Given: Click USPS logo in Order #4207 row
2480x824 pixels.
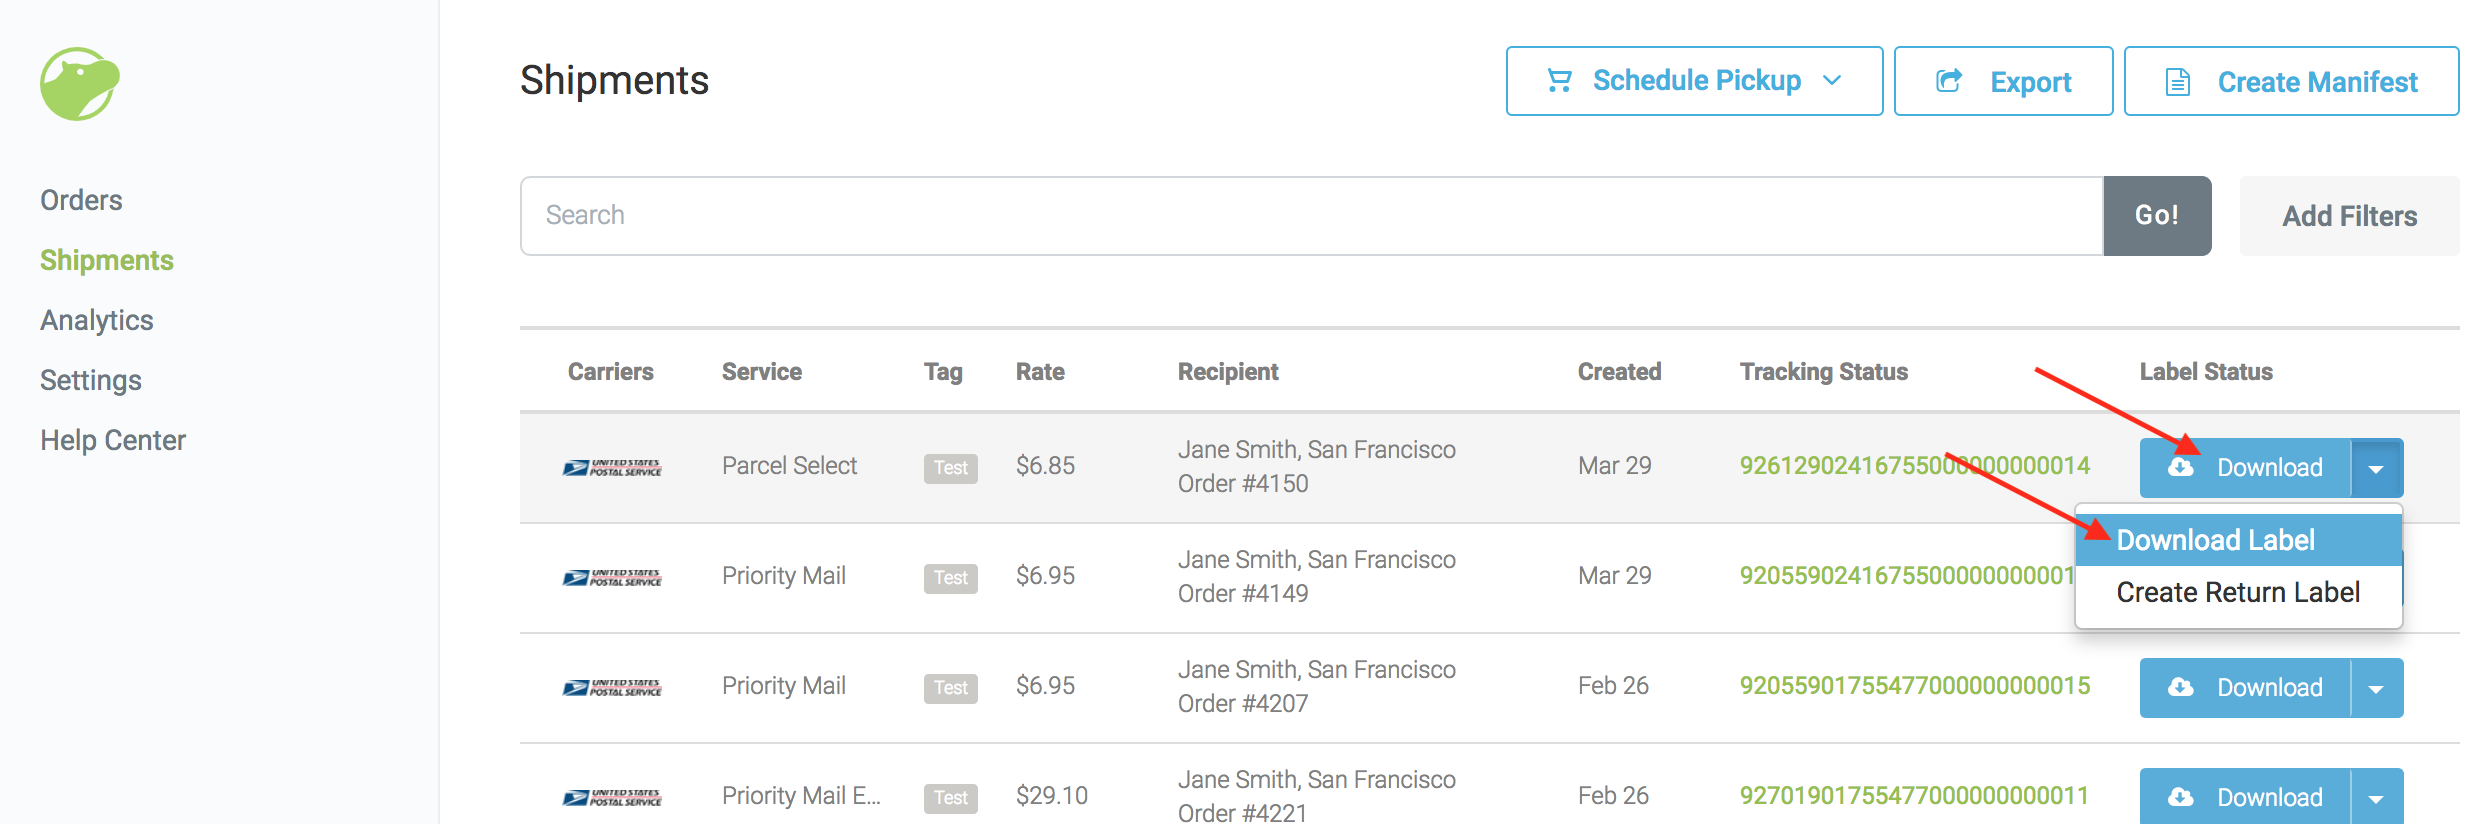Looking at the screenshot, I should (x=612, y=688).
